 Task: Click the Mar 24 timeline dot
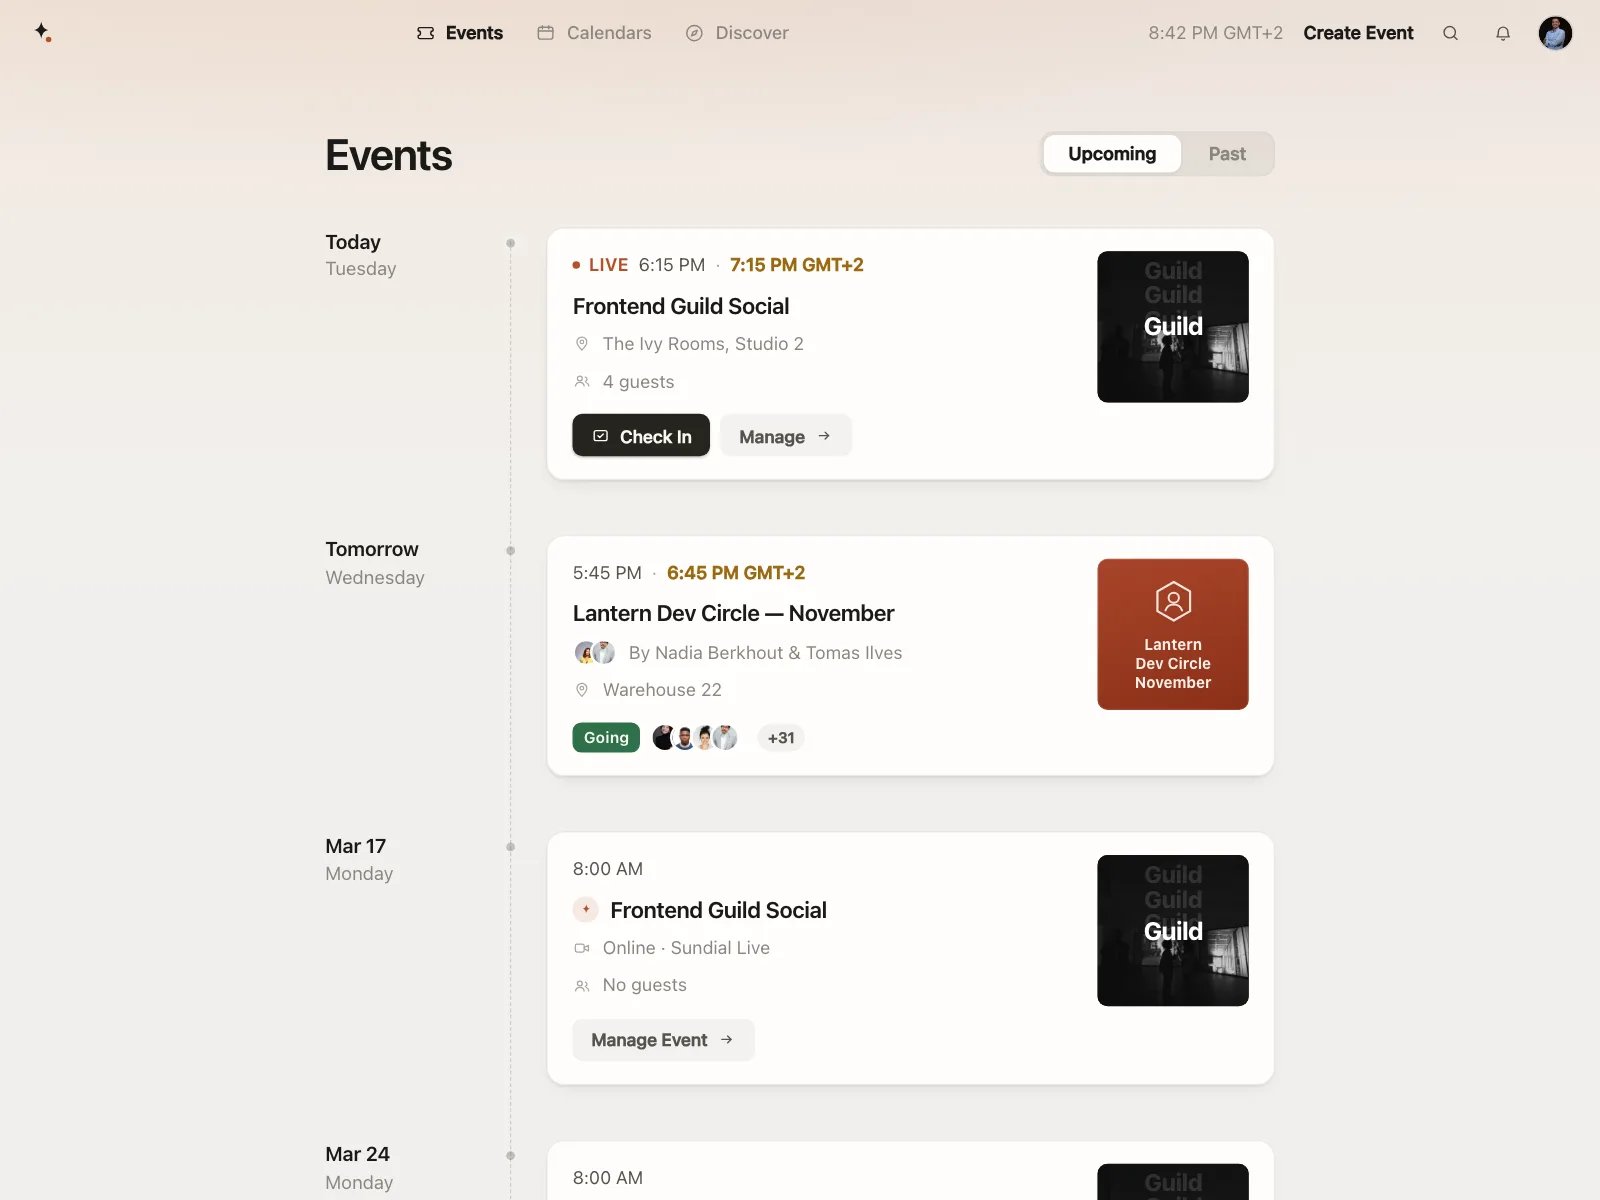point(511,1156)
